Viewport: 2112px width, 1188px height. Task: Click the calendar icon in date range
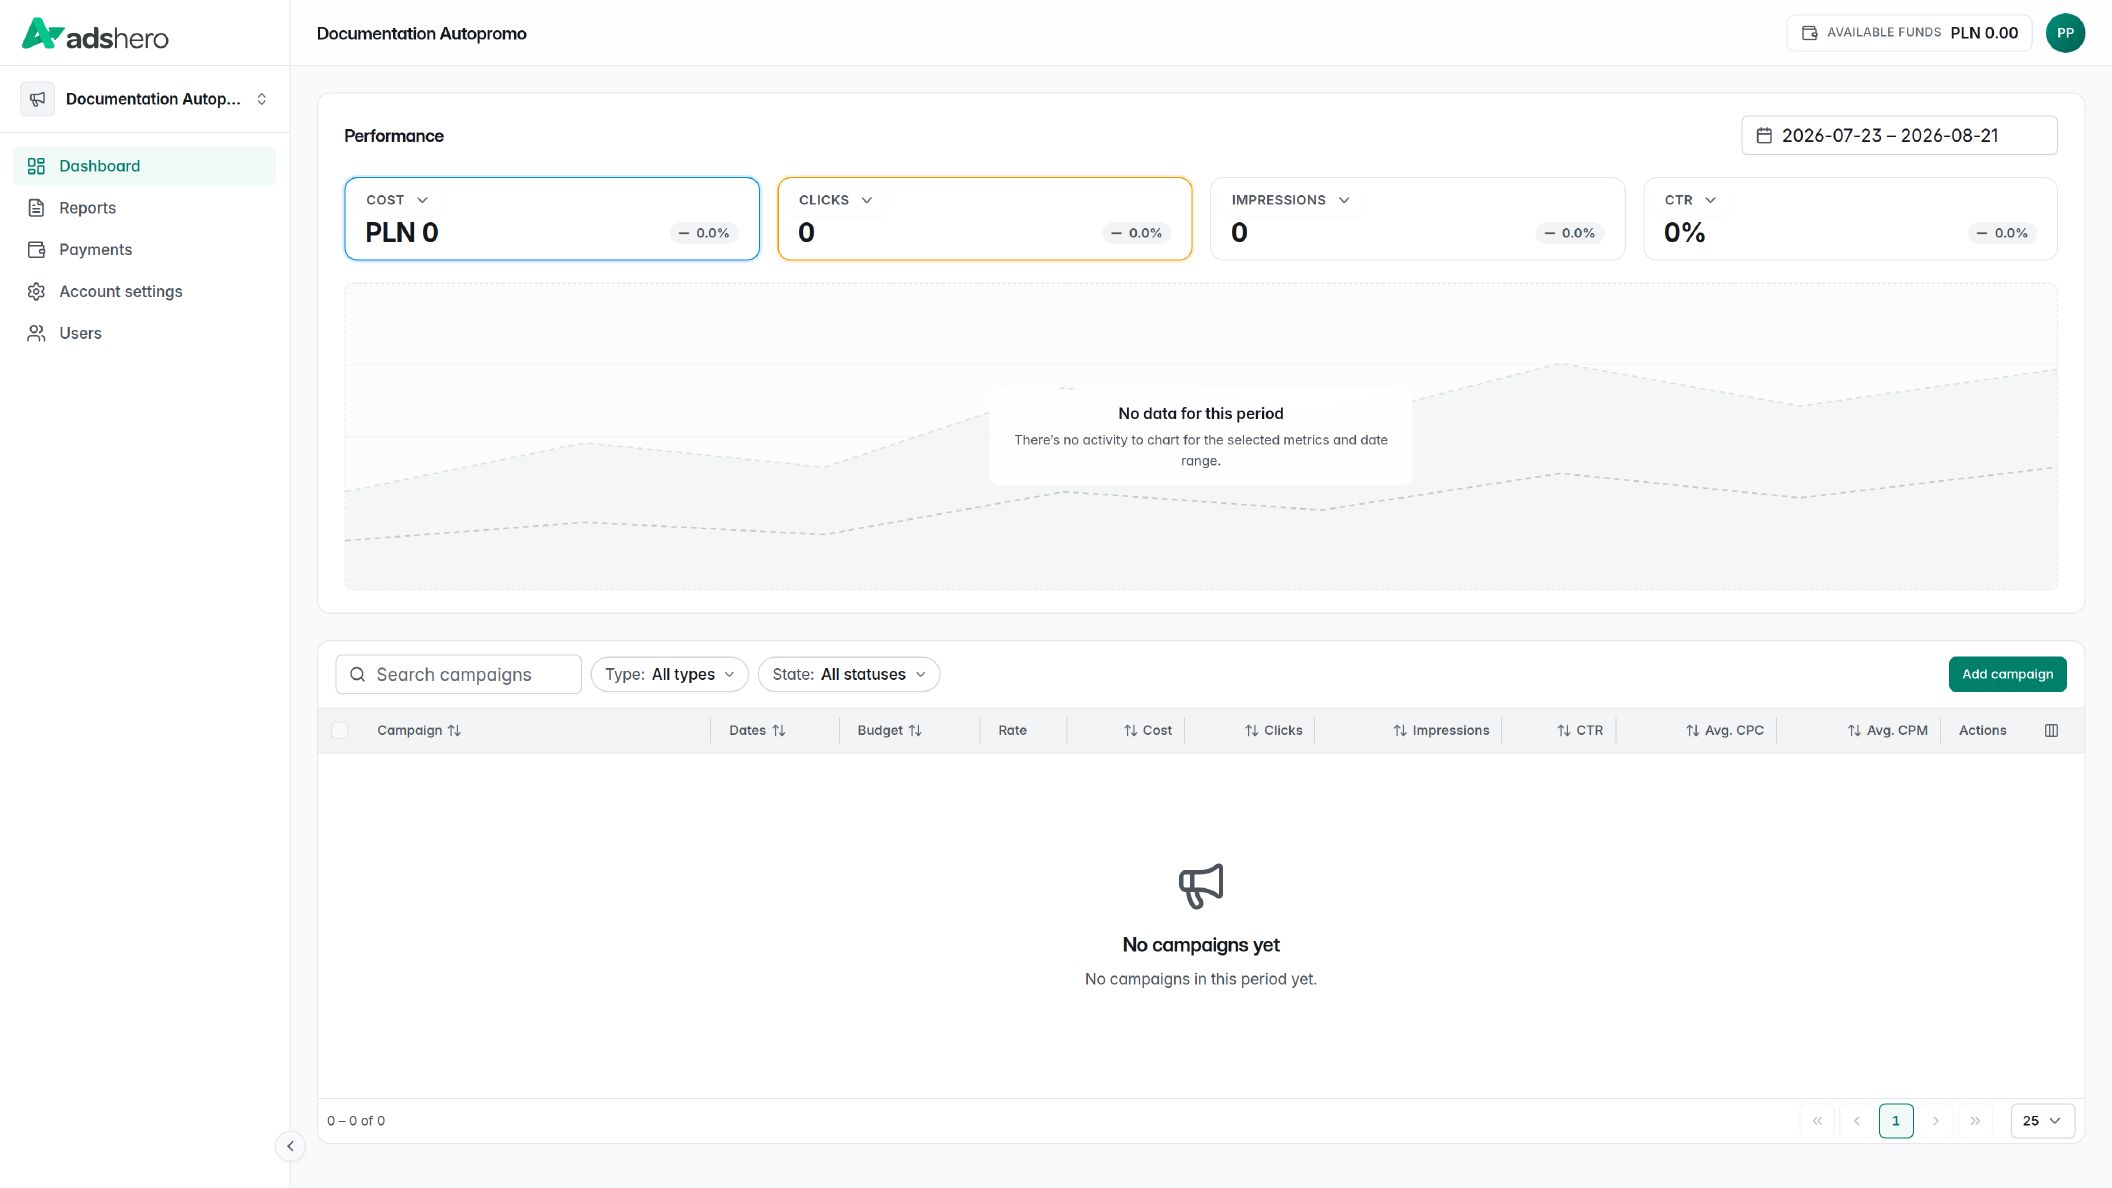click(x=1764, y=136)
